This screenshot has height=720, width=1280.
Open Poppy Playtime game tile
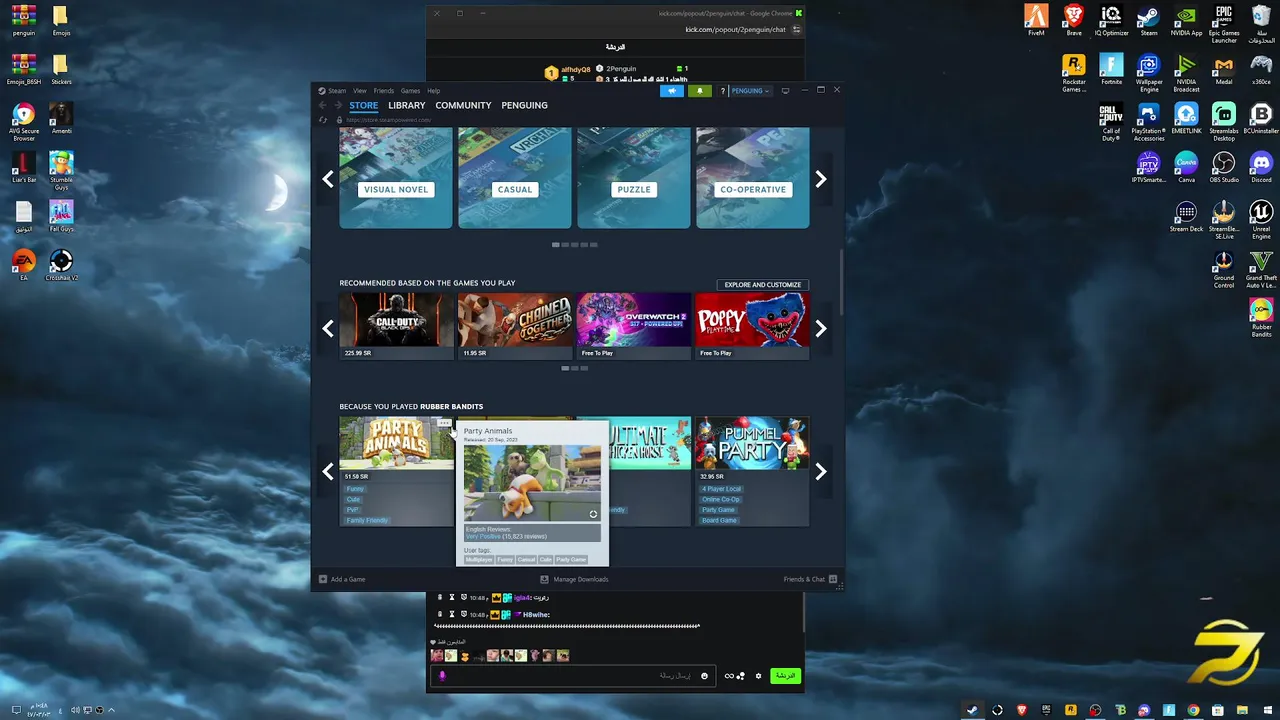(x=753, y=325)
